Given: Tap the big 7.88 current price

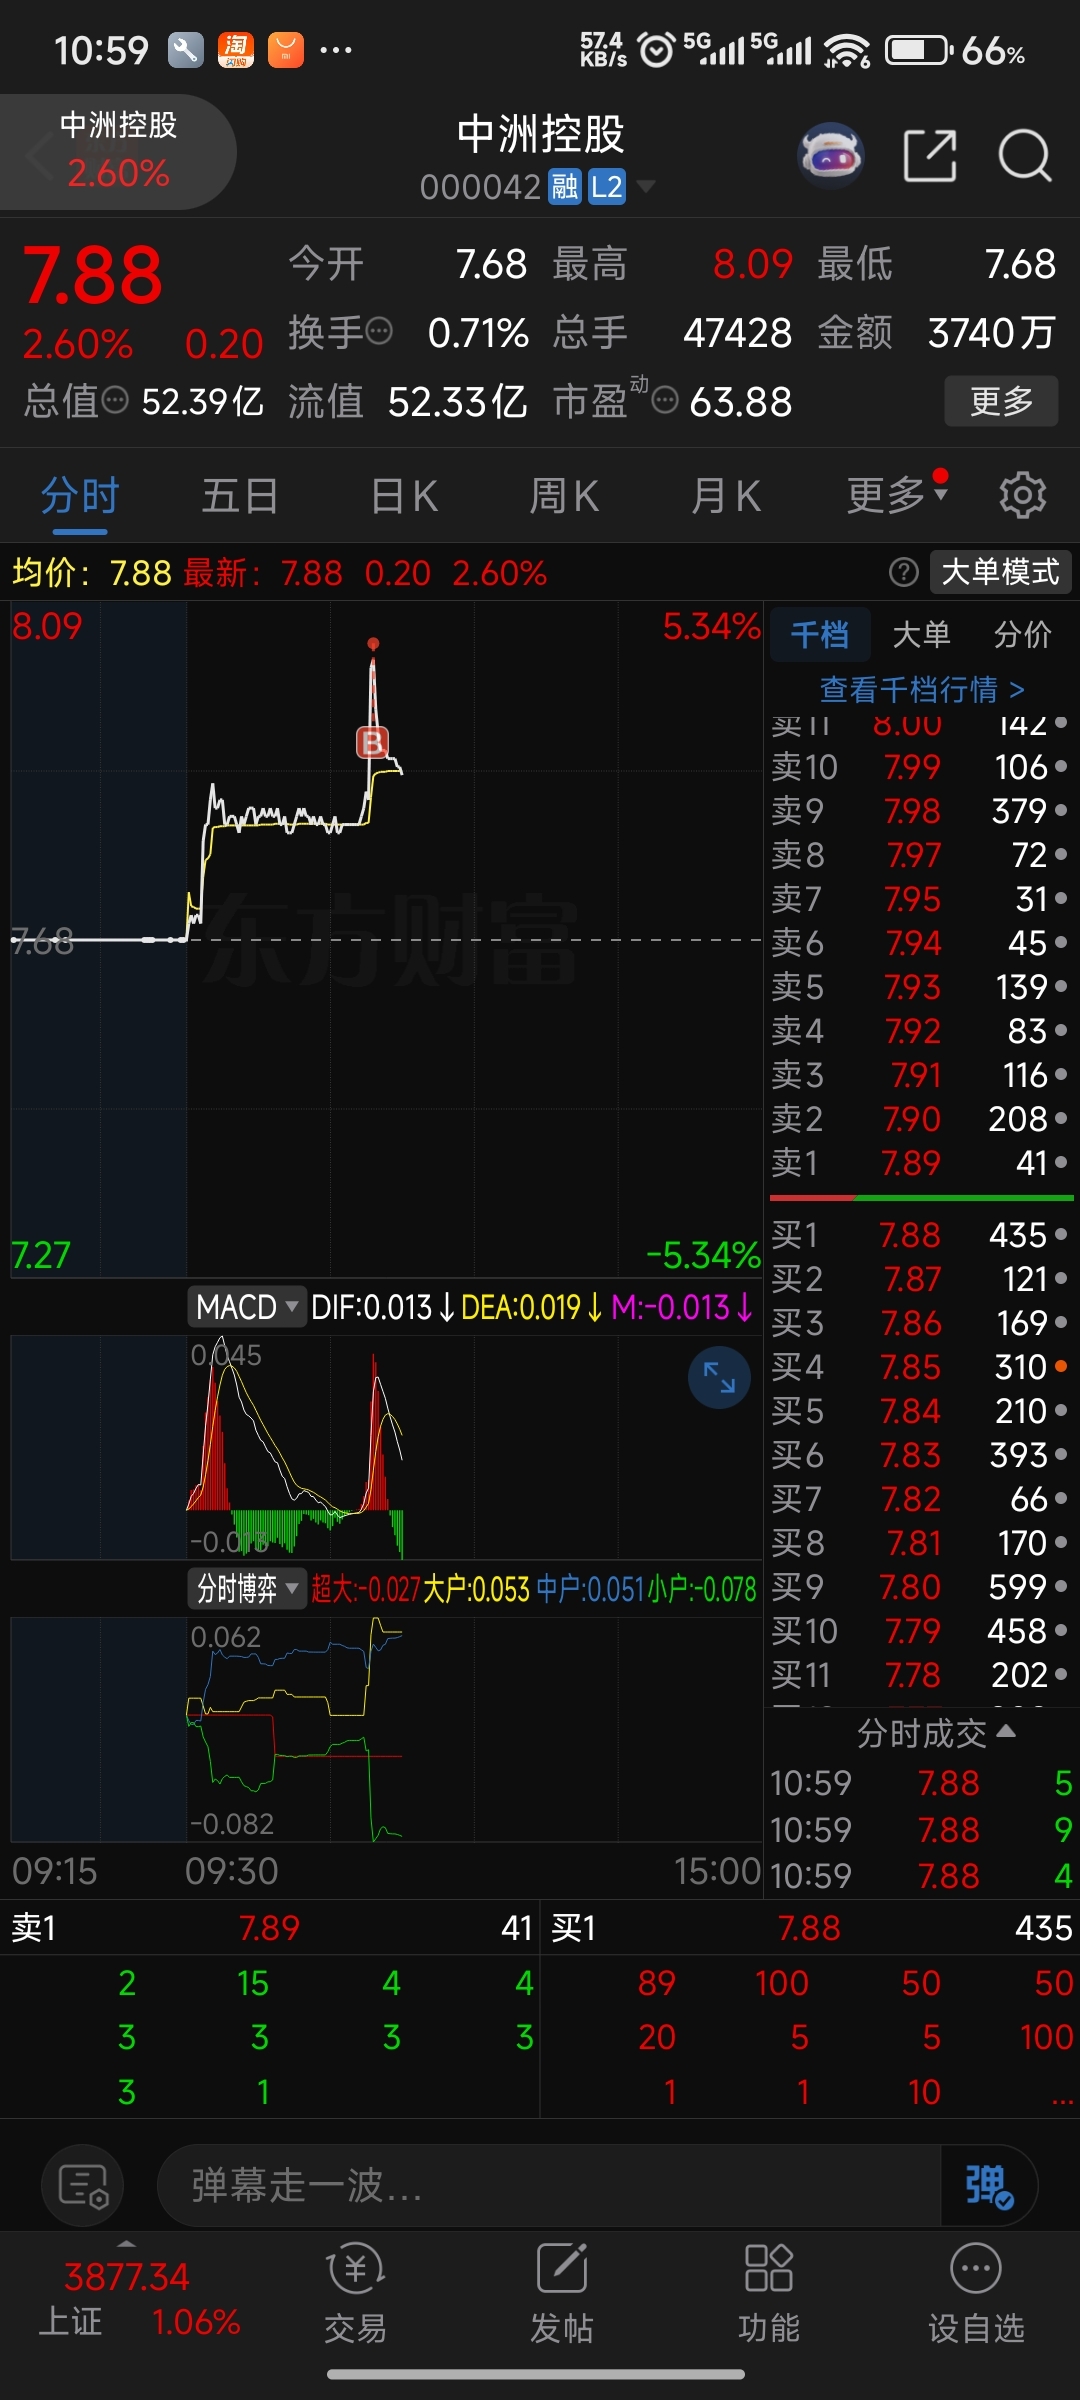Looking at the screenshot, I should 92,276.
